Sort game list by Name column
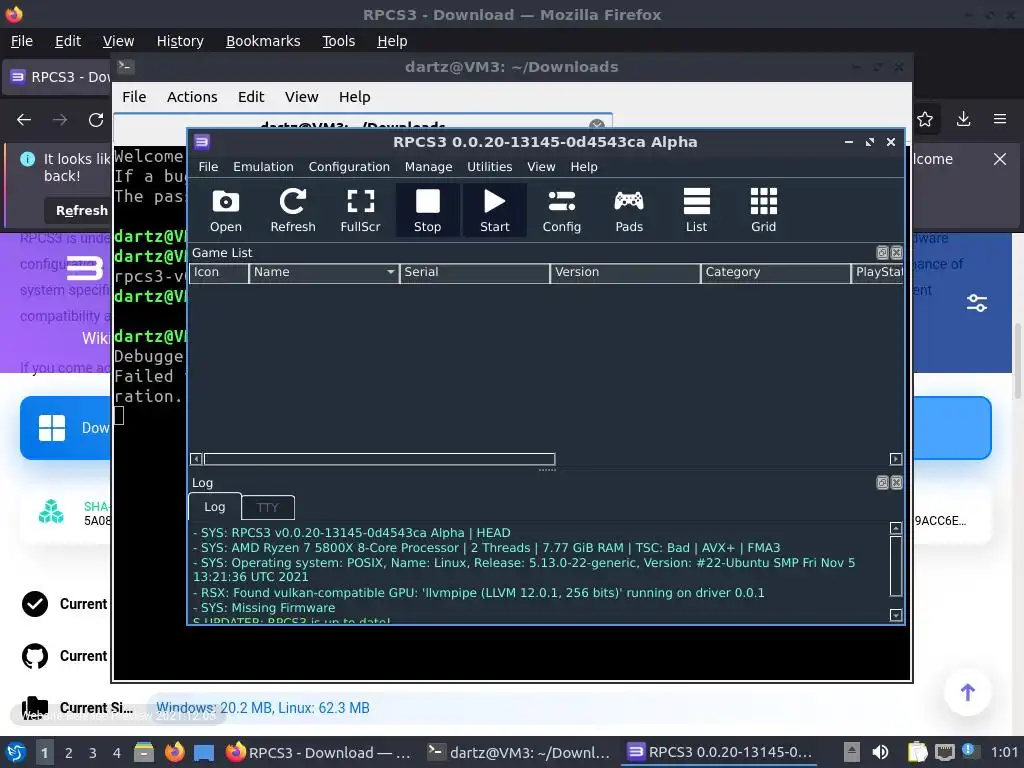Viewport: 1024px width, 768px height. pyautogui.click(x=324, y=272)
